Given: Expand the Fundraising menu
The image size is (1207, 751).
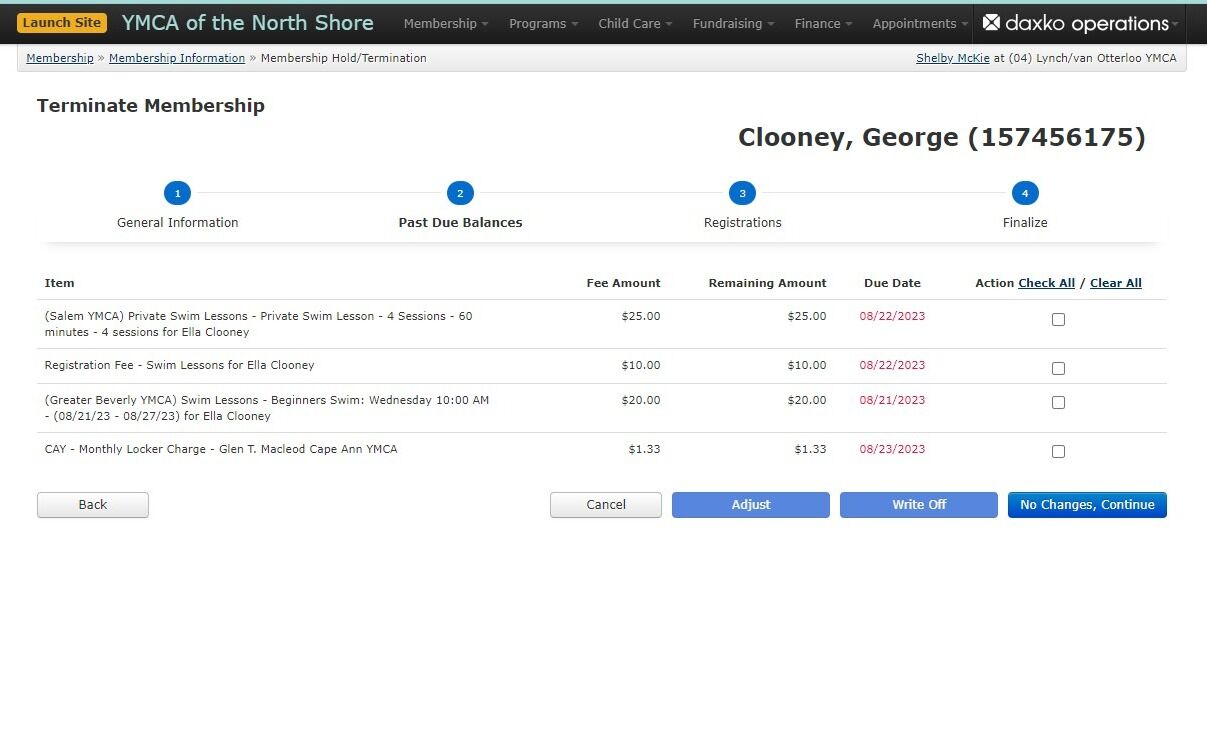Looking at the screenshot, I should point(733,23).
